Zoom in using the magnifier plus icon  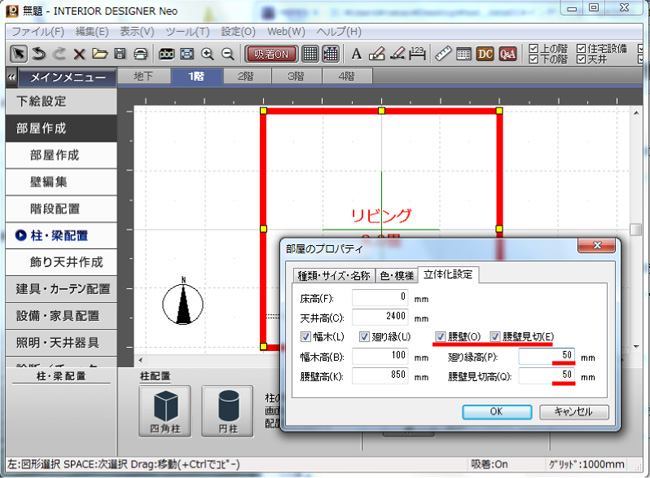(x=208, y=53)
